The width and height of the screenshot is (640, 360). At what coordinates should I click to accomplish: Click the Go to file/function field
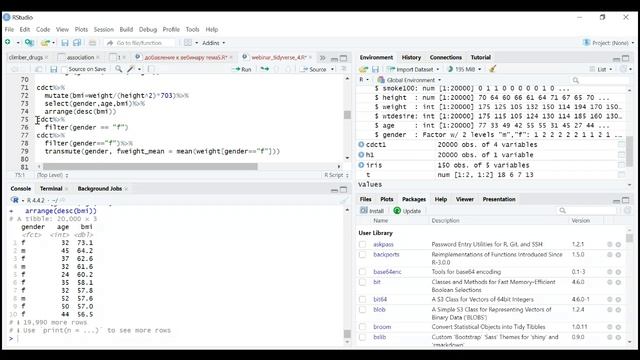139,43
